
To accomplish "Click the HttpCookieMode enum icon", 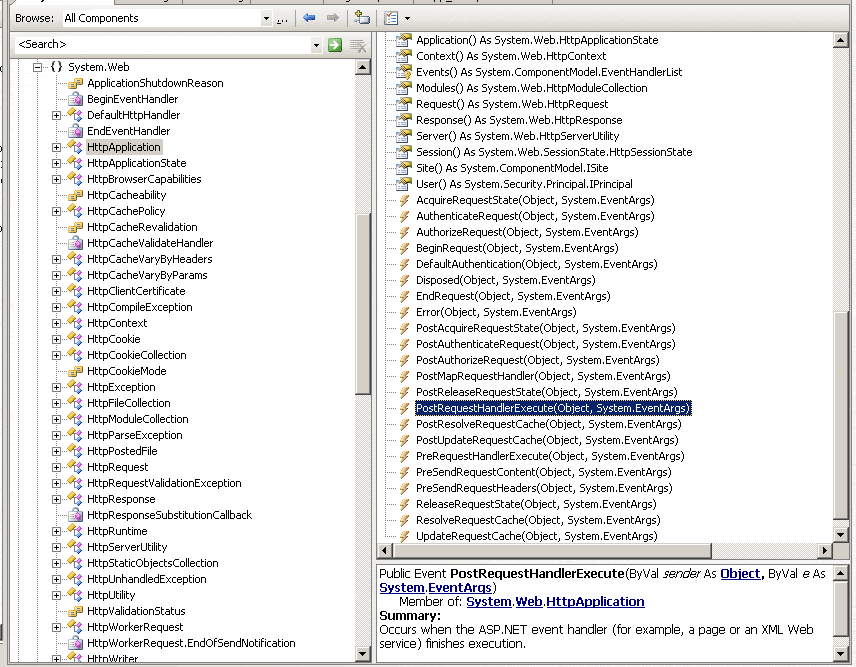I will [75, 372].
